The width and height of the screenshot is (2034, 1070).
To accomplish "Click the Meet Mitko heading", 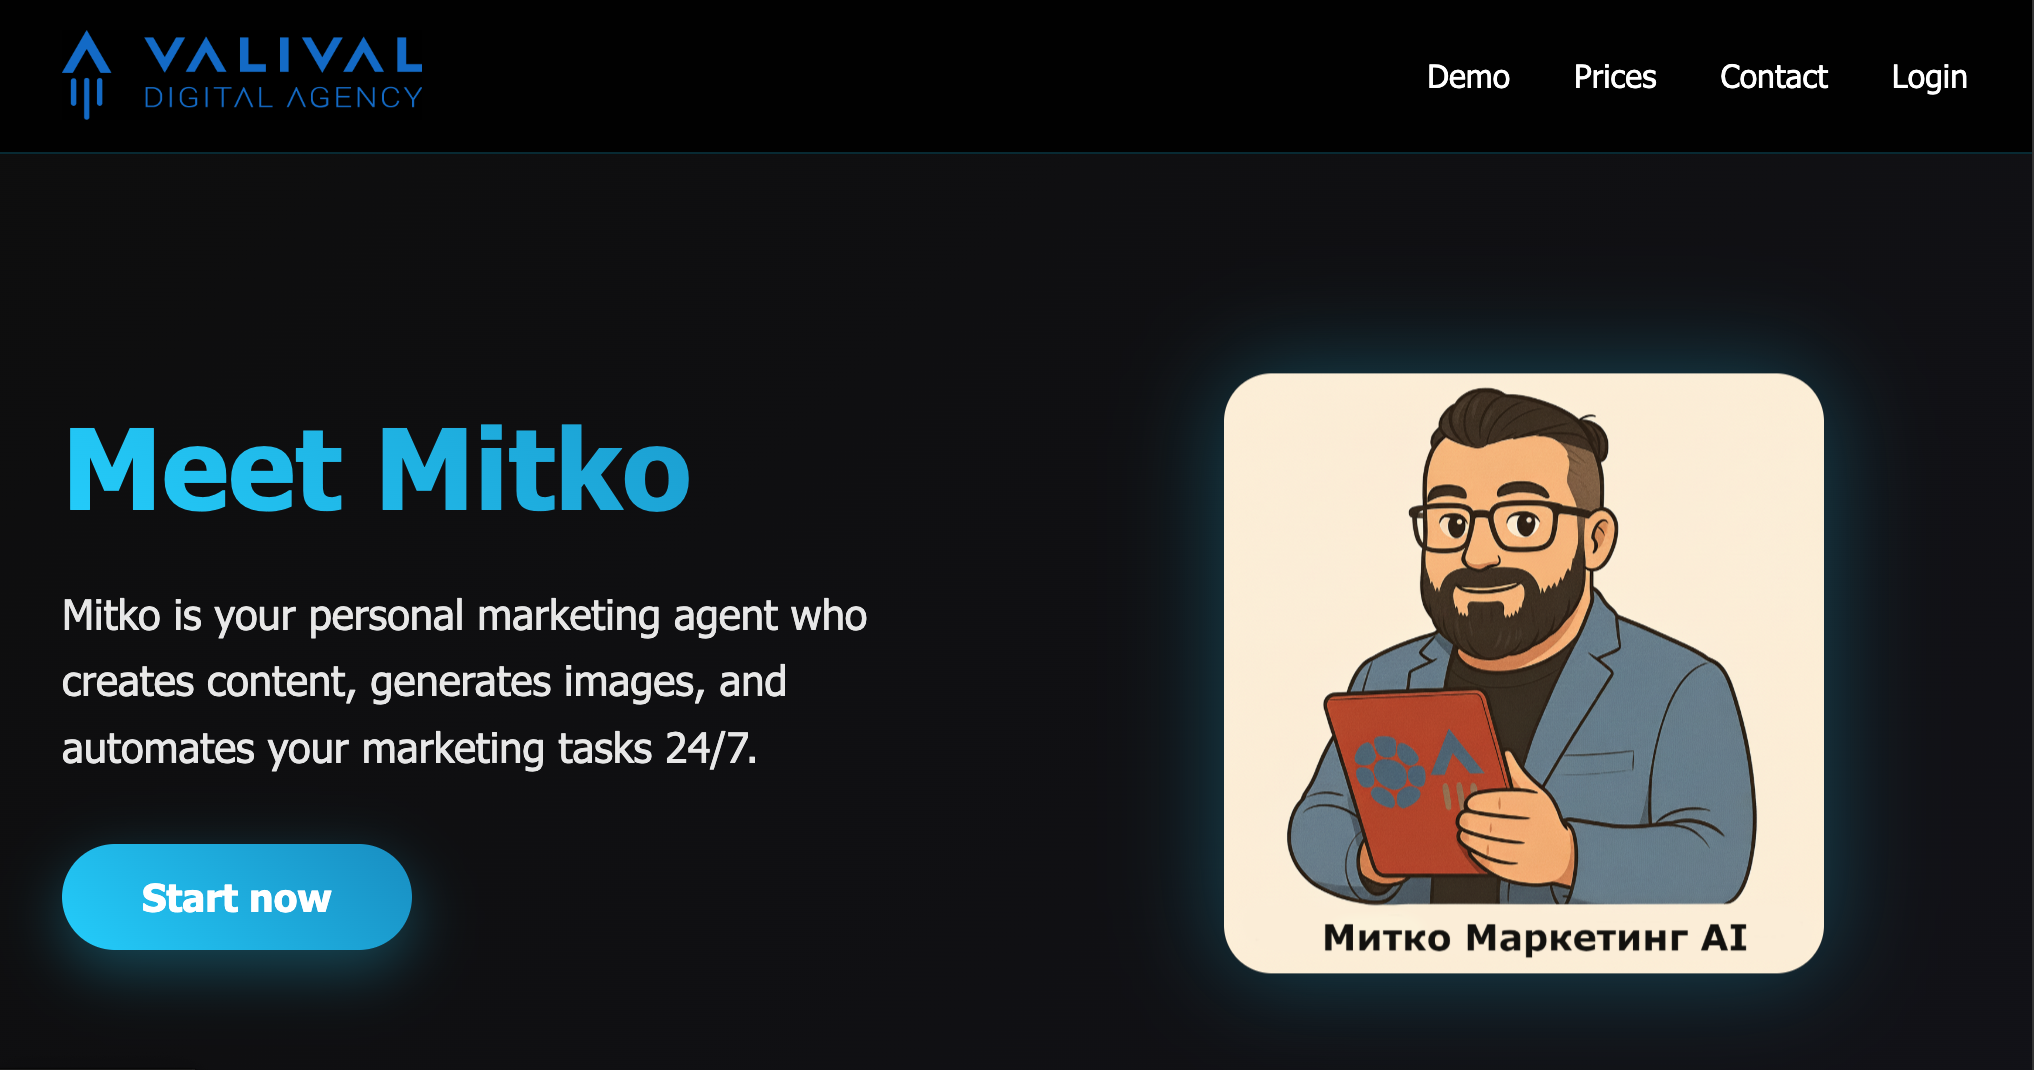I will pyautogui.click(x=377, y=469).
